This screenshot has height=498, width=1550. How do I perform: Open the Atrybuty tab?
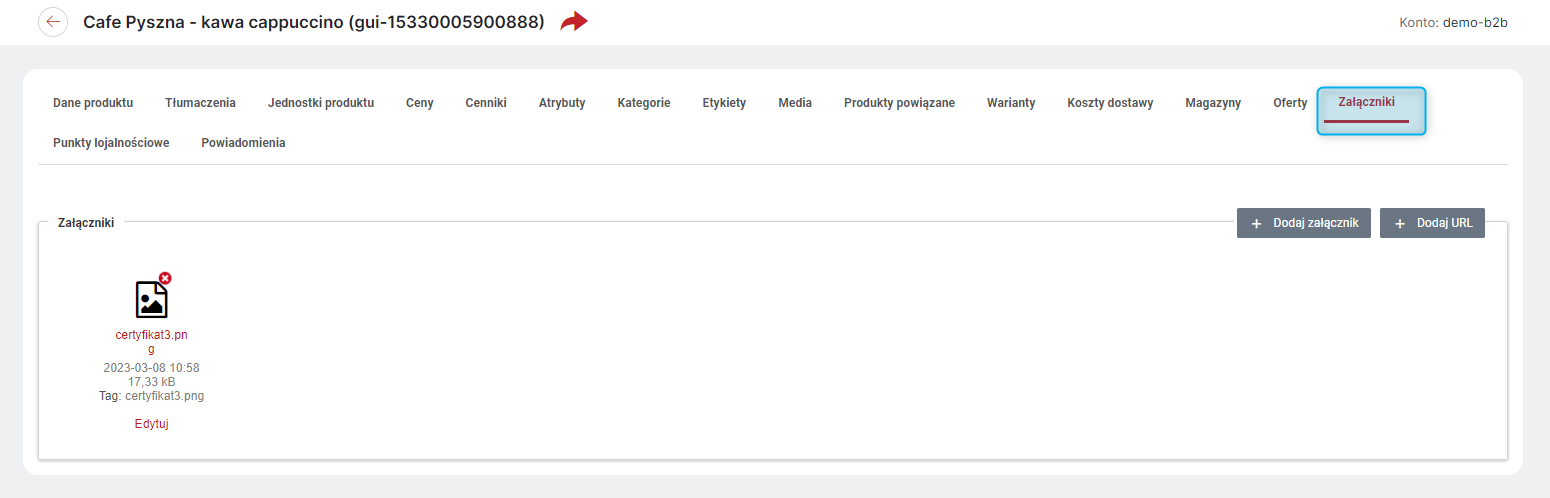(562, 103)
